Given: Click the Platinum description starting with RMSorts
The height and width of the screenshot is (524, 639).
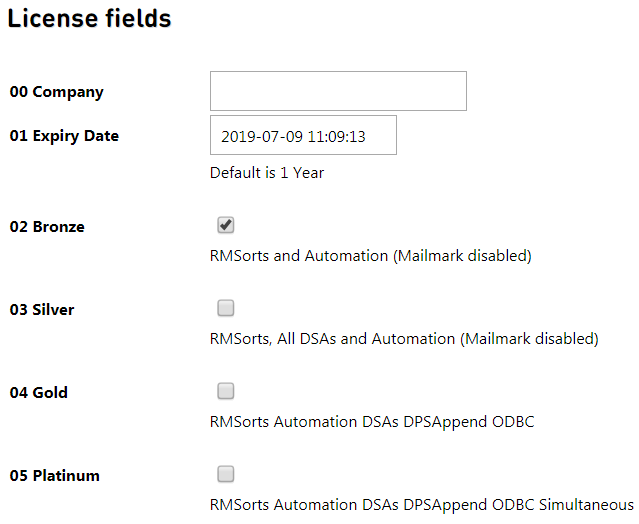Looking at the screenshot, I should pyautogui.click(x=422, y=505).
